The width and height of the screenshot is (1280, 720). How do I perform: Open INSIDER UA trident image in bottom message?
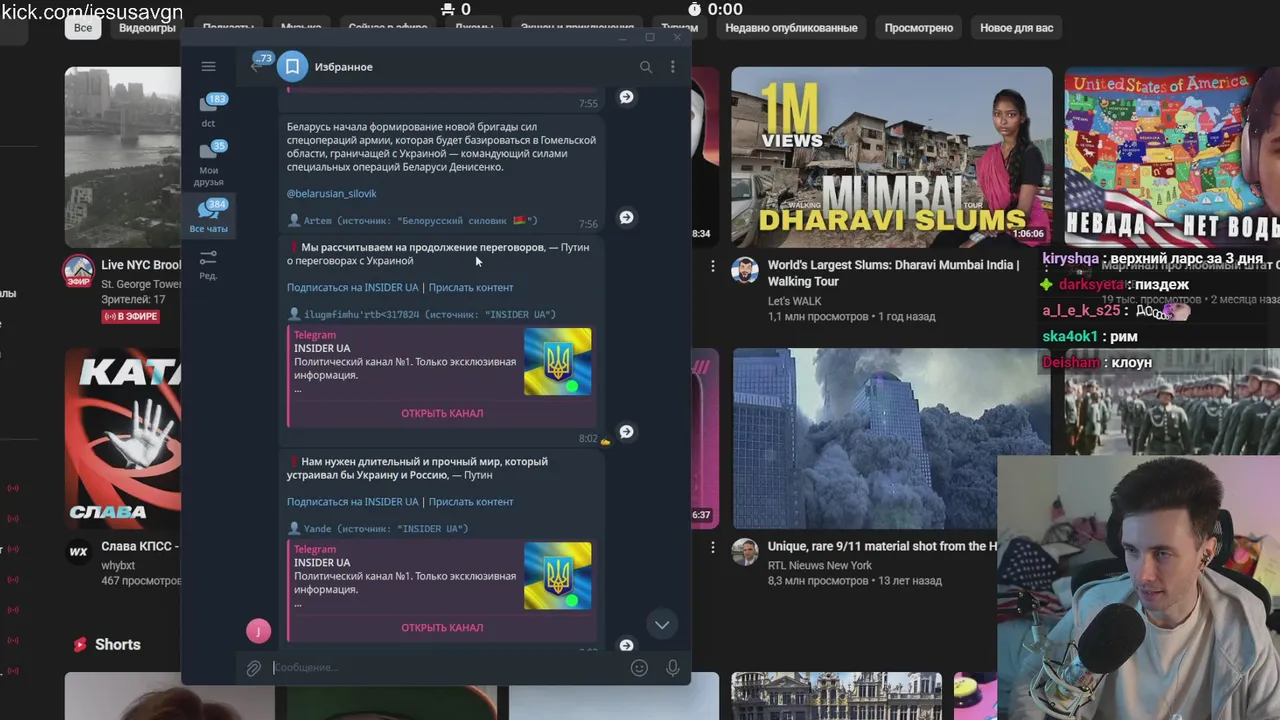pyautogui.click(x=557, y=576)
